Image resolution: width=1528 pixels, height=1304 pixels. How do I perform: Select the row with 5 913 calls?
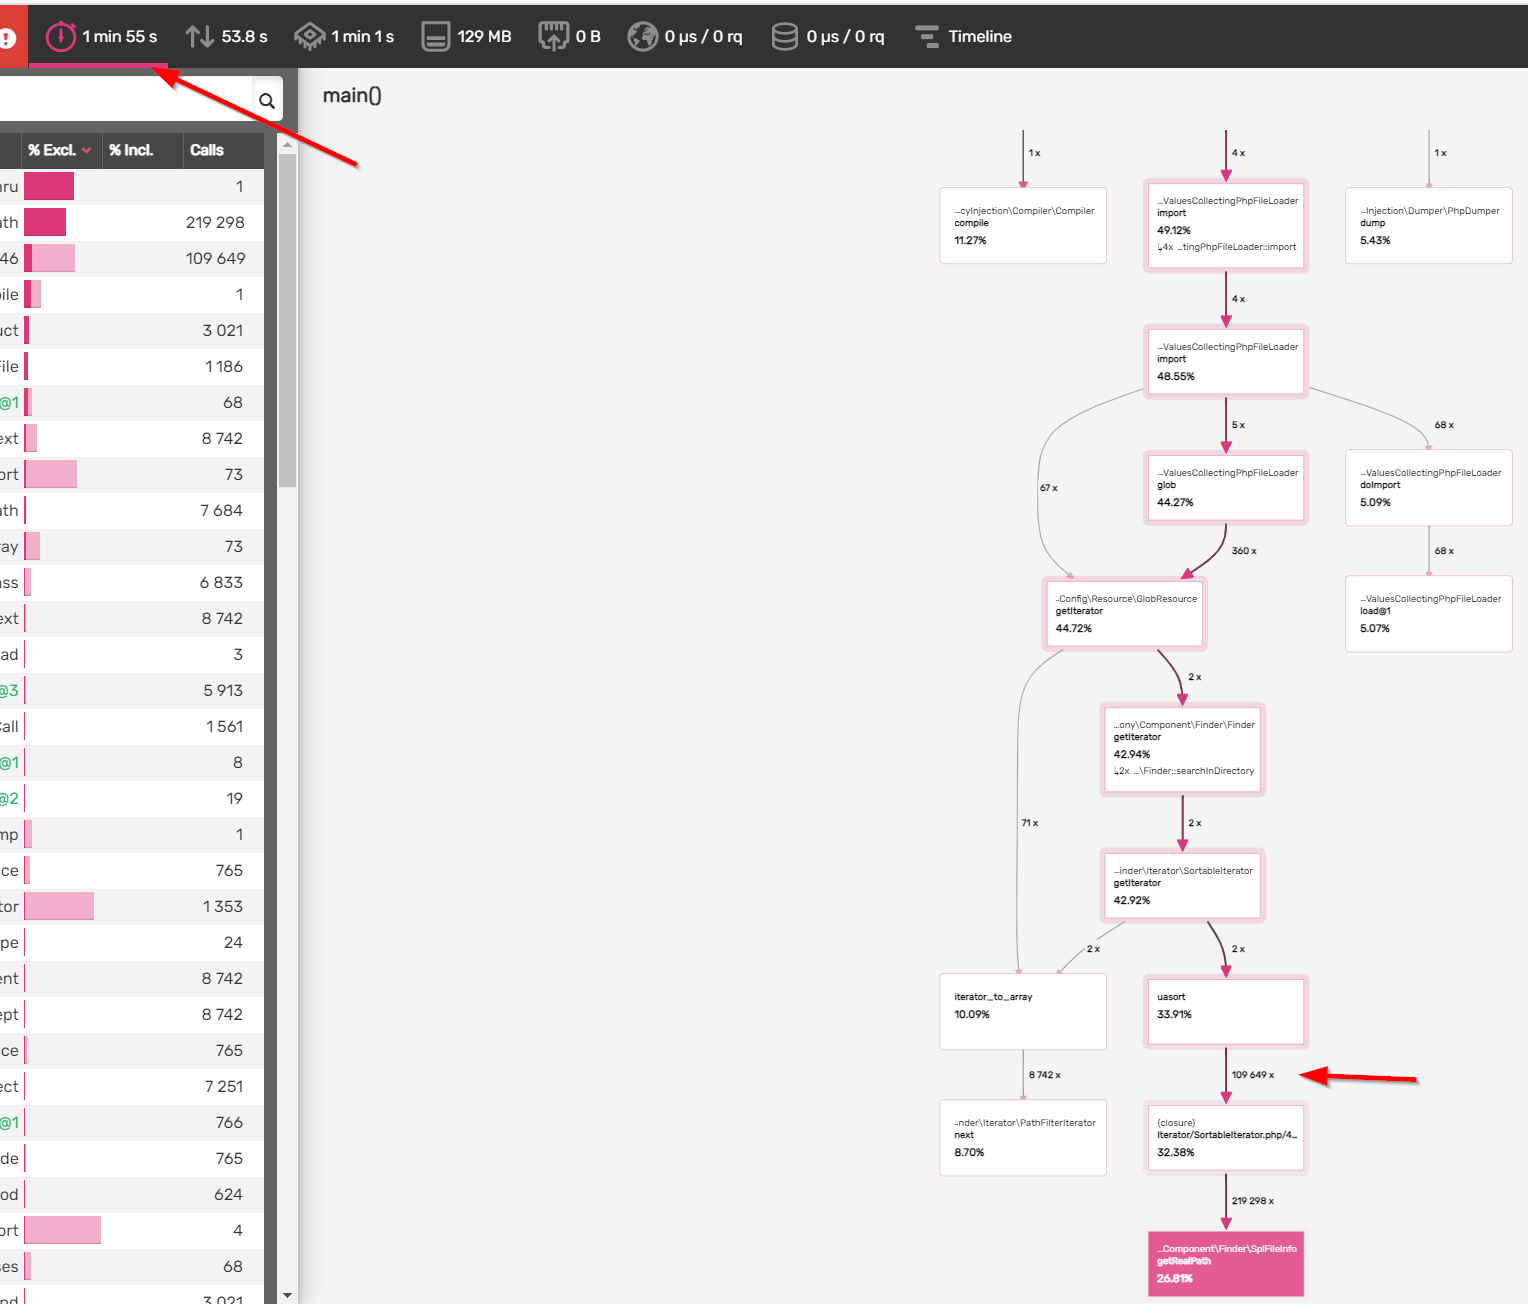[x=132, y=690]
